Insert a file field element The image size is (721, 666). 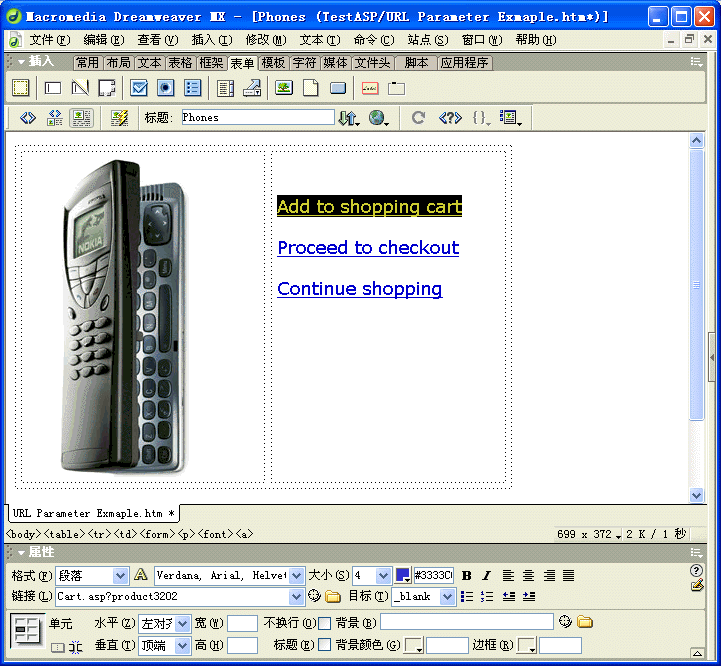(x=311, y=88)
